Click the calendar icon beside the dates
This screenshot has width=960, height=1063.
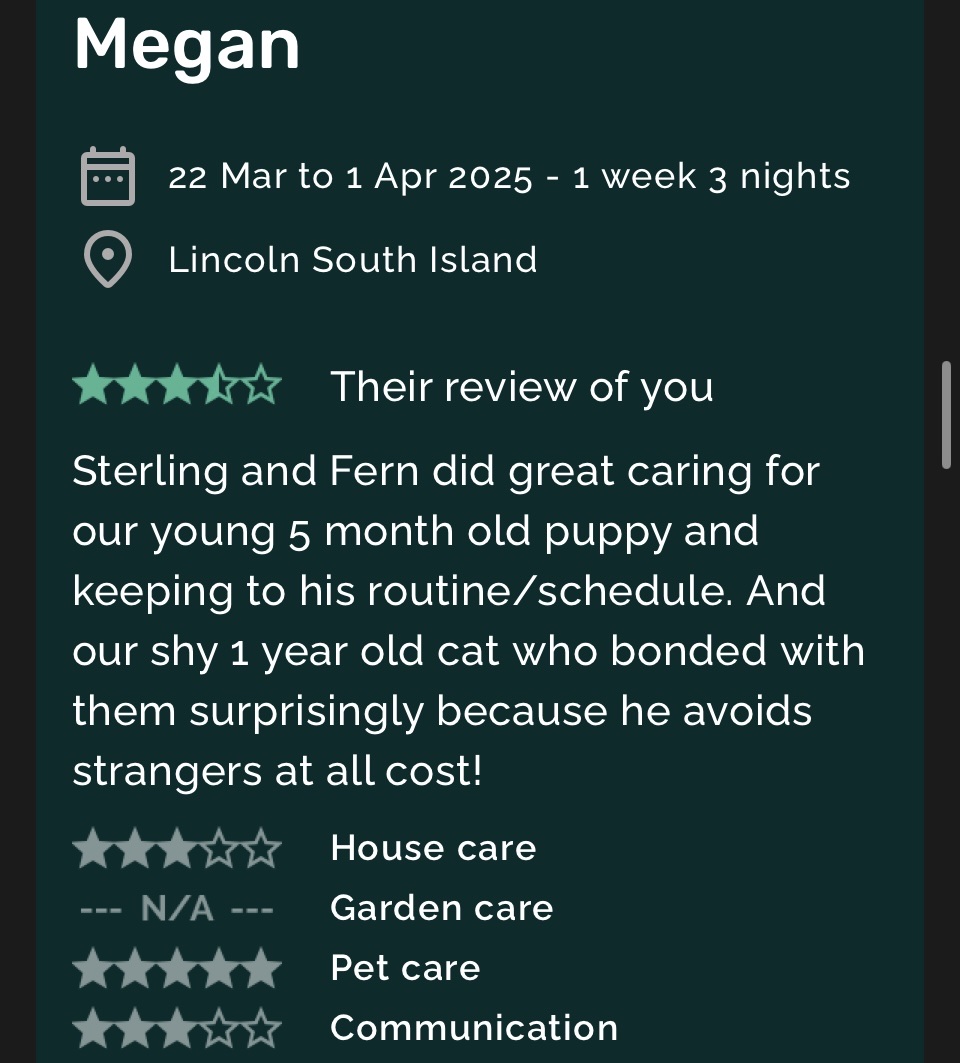pyautogui.click(x=107, y=177)
